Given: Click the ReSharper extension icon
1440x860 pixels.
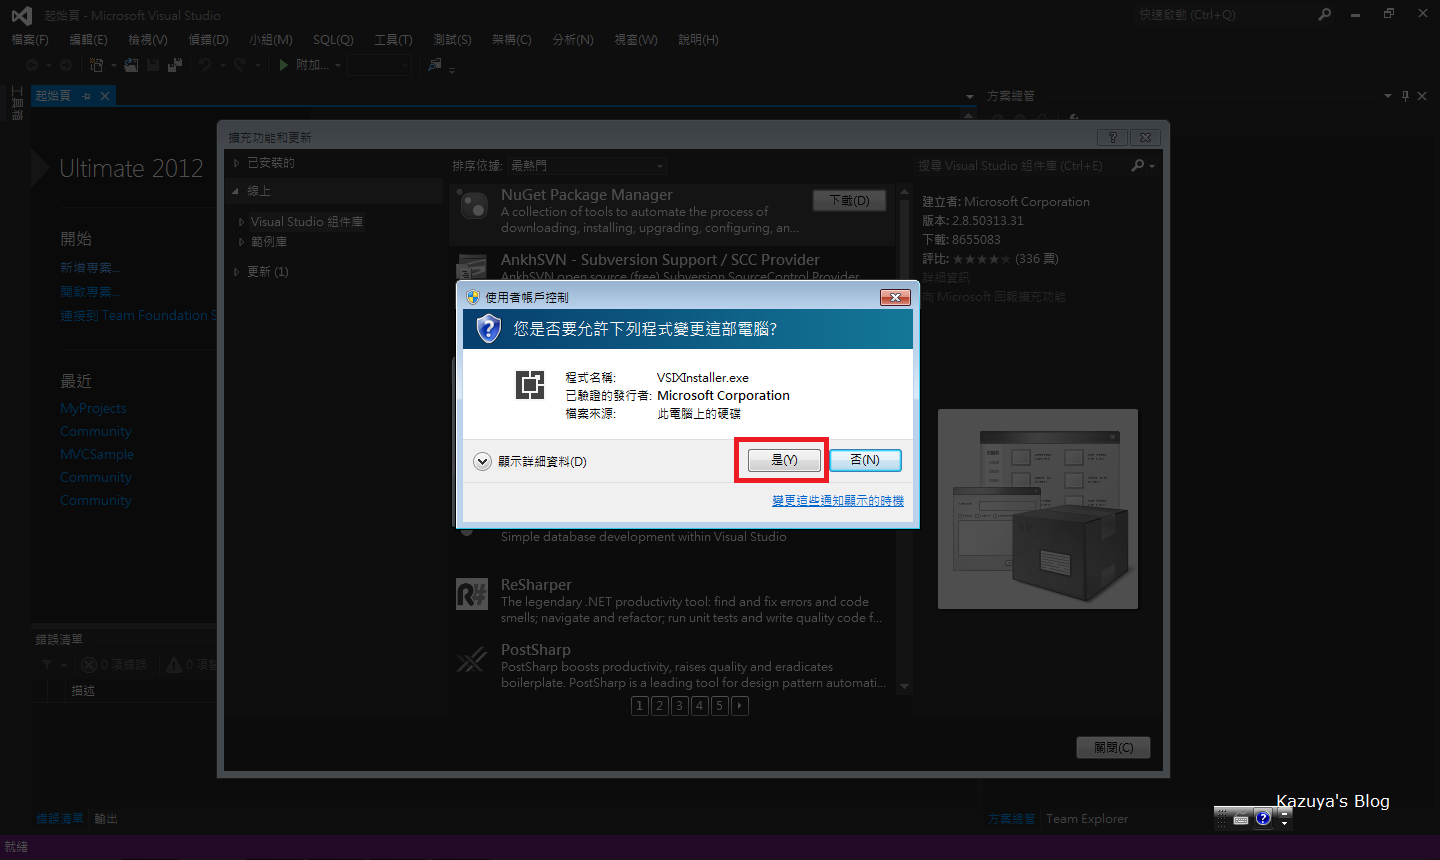Looking at the screenshot, I should pyautogui.click(x=472, y=595).
